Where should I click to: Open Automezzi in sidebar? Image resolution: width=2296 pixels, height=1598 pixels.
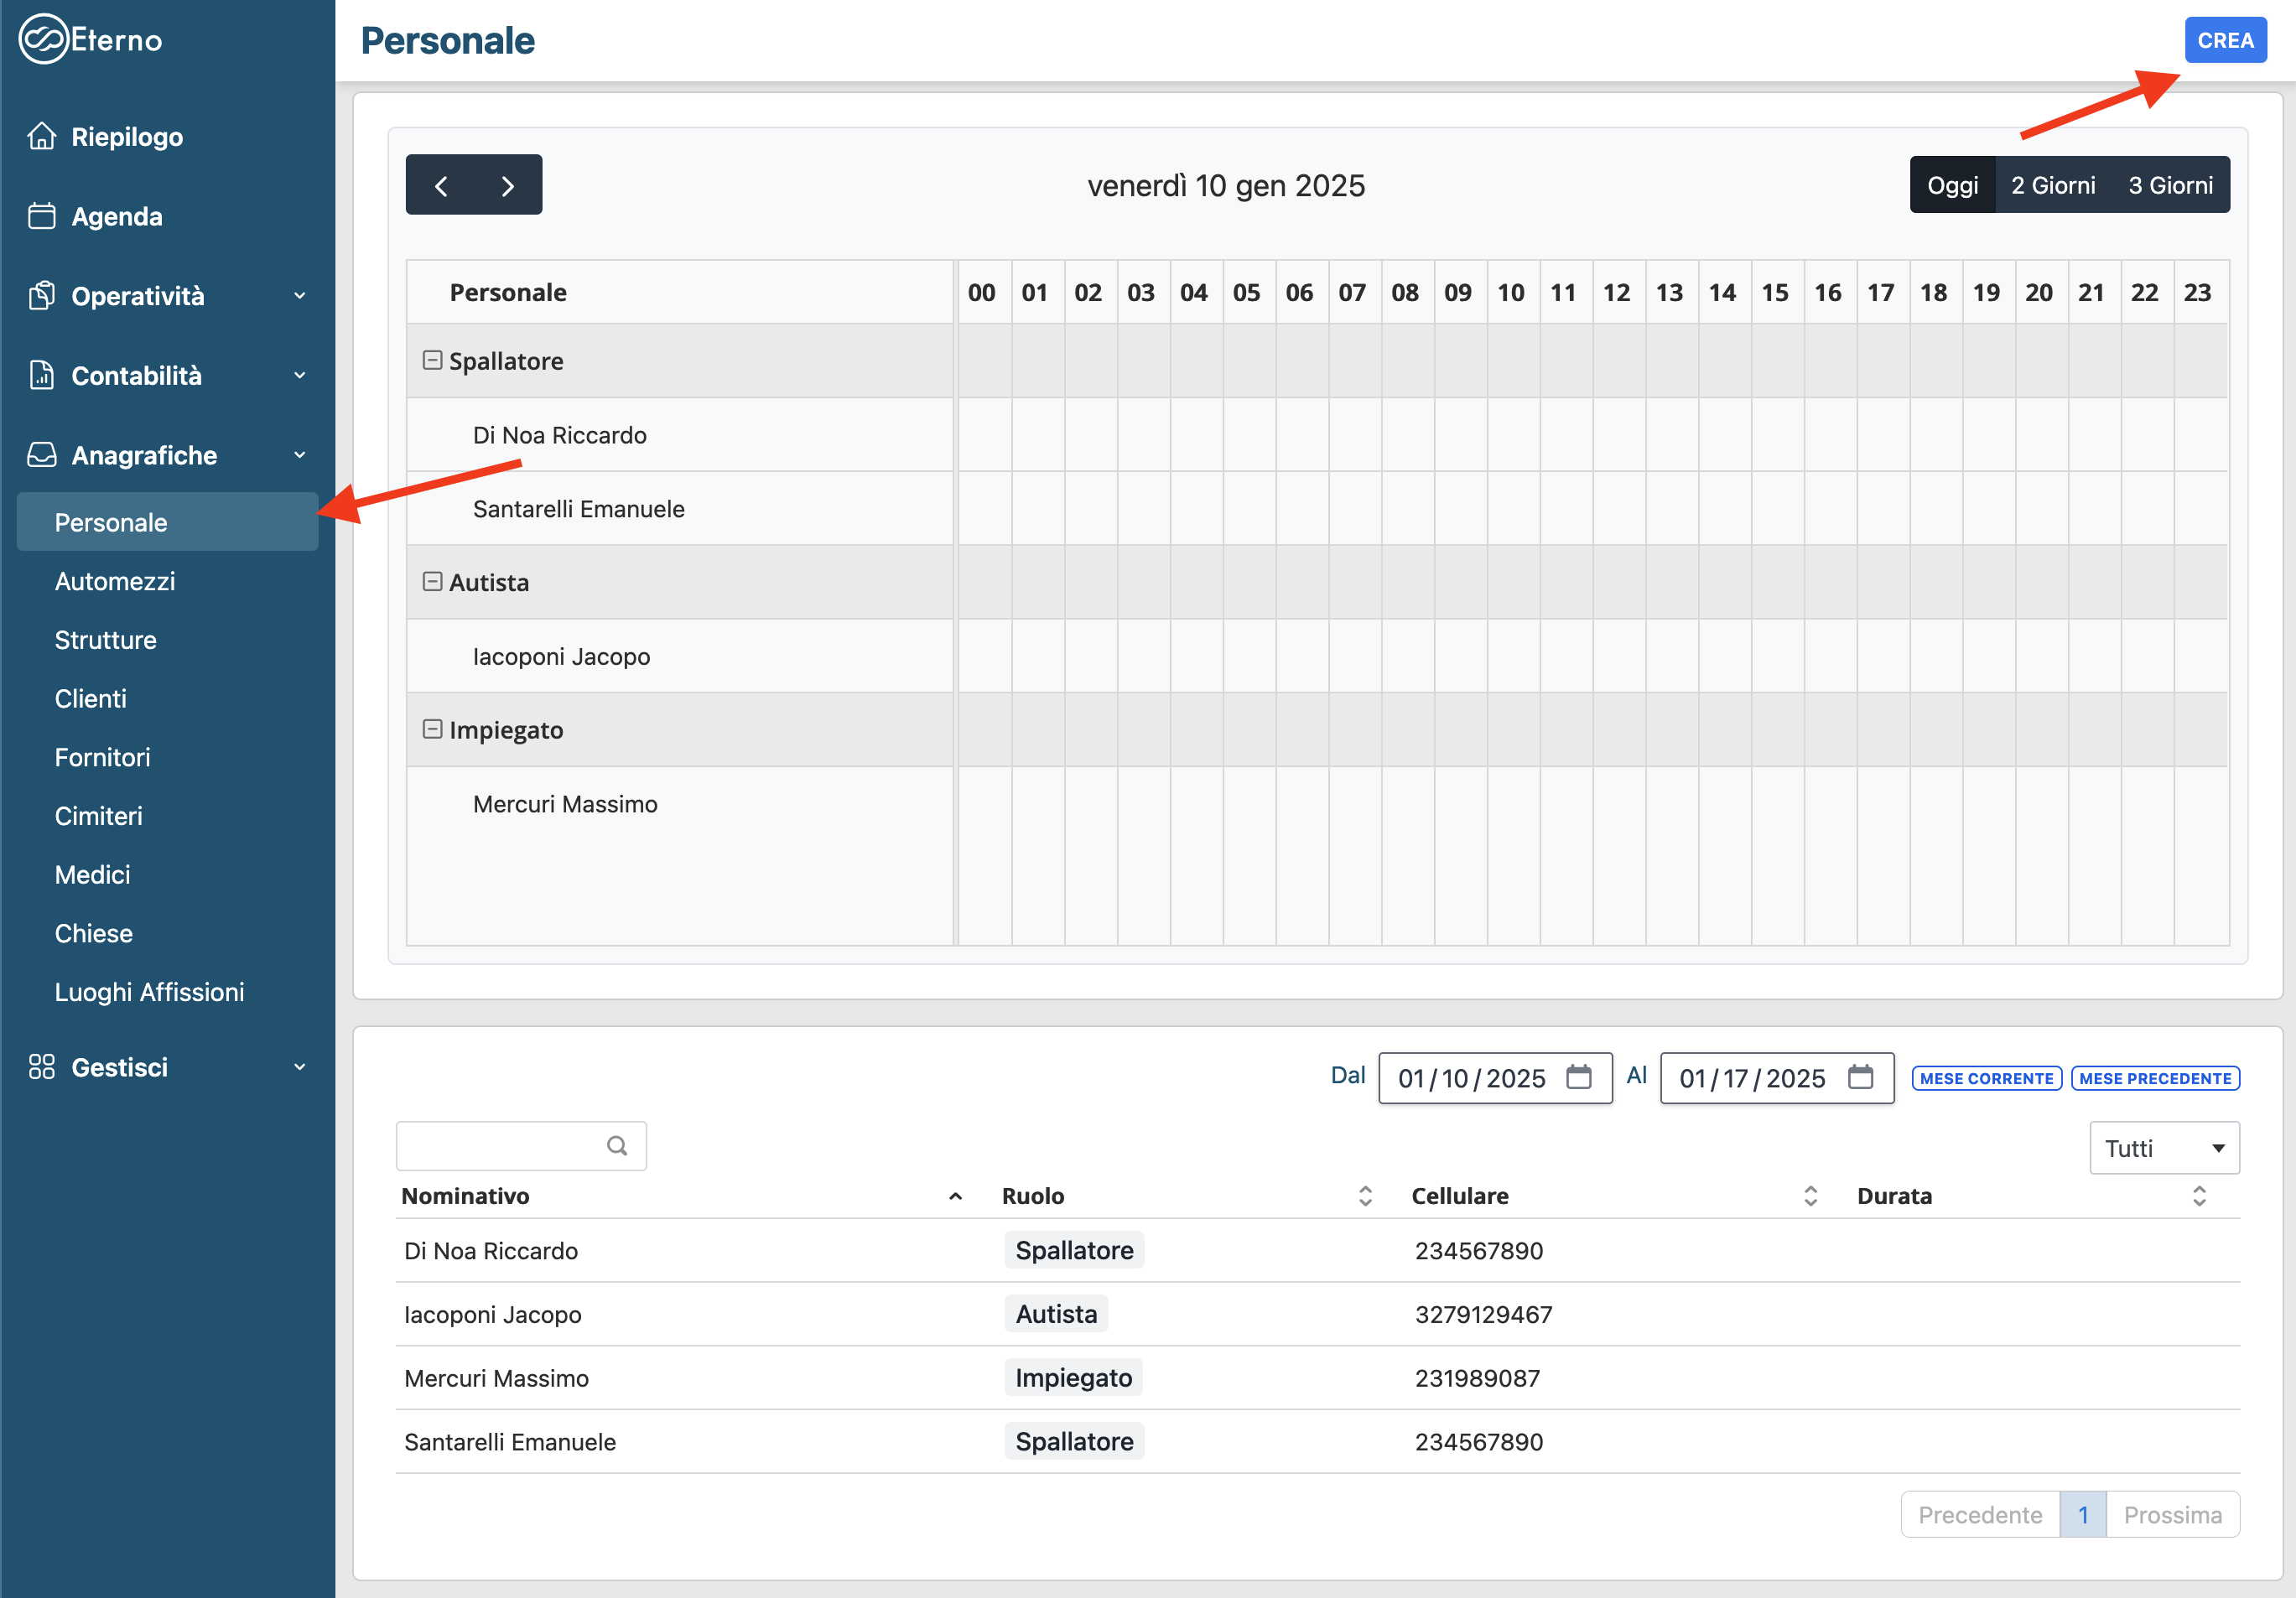[x=115, y=581]
